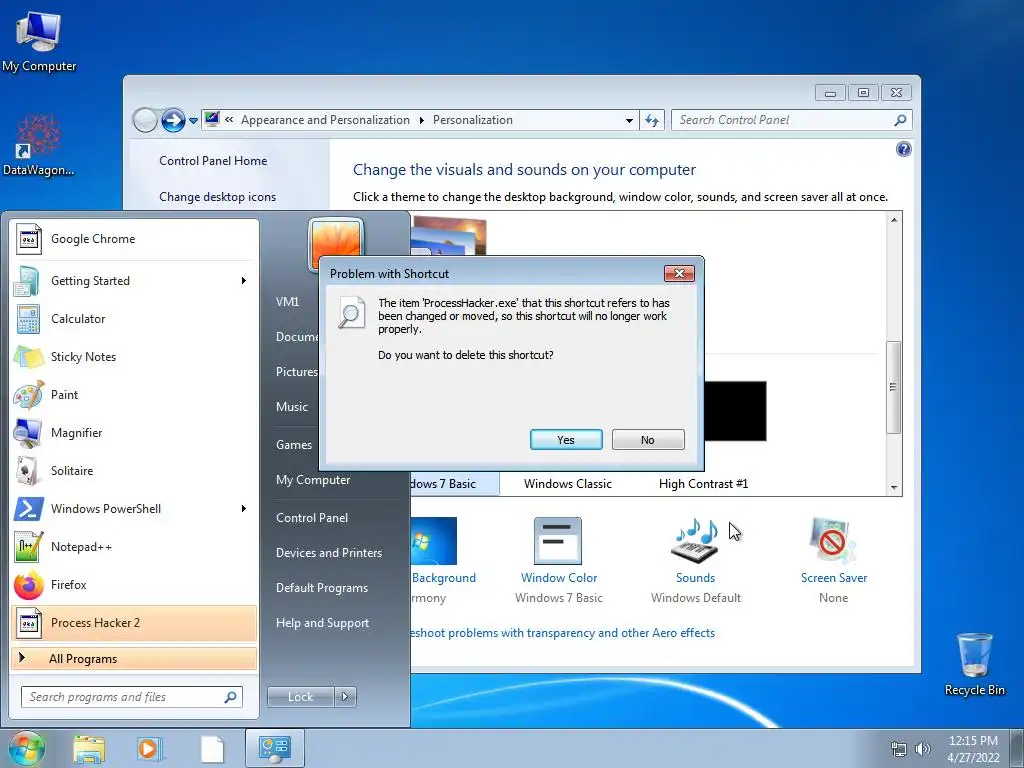Screen dimensions: 1024x768
Task: Expand Getting Started submenu arrow
Action: [x=244, y=281]
